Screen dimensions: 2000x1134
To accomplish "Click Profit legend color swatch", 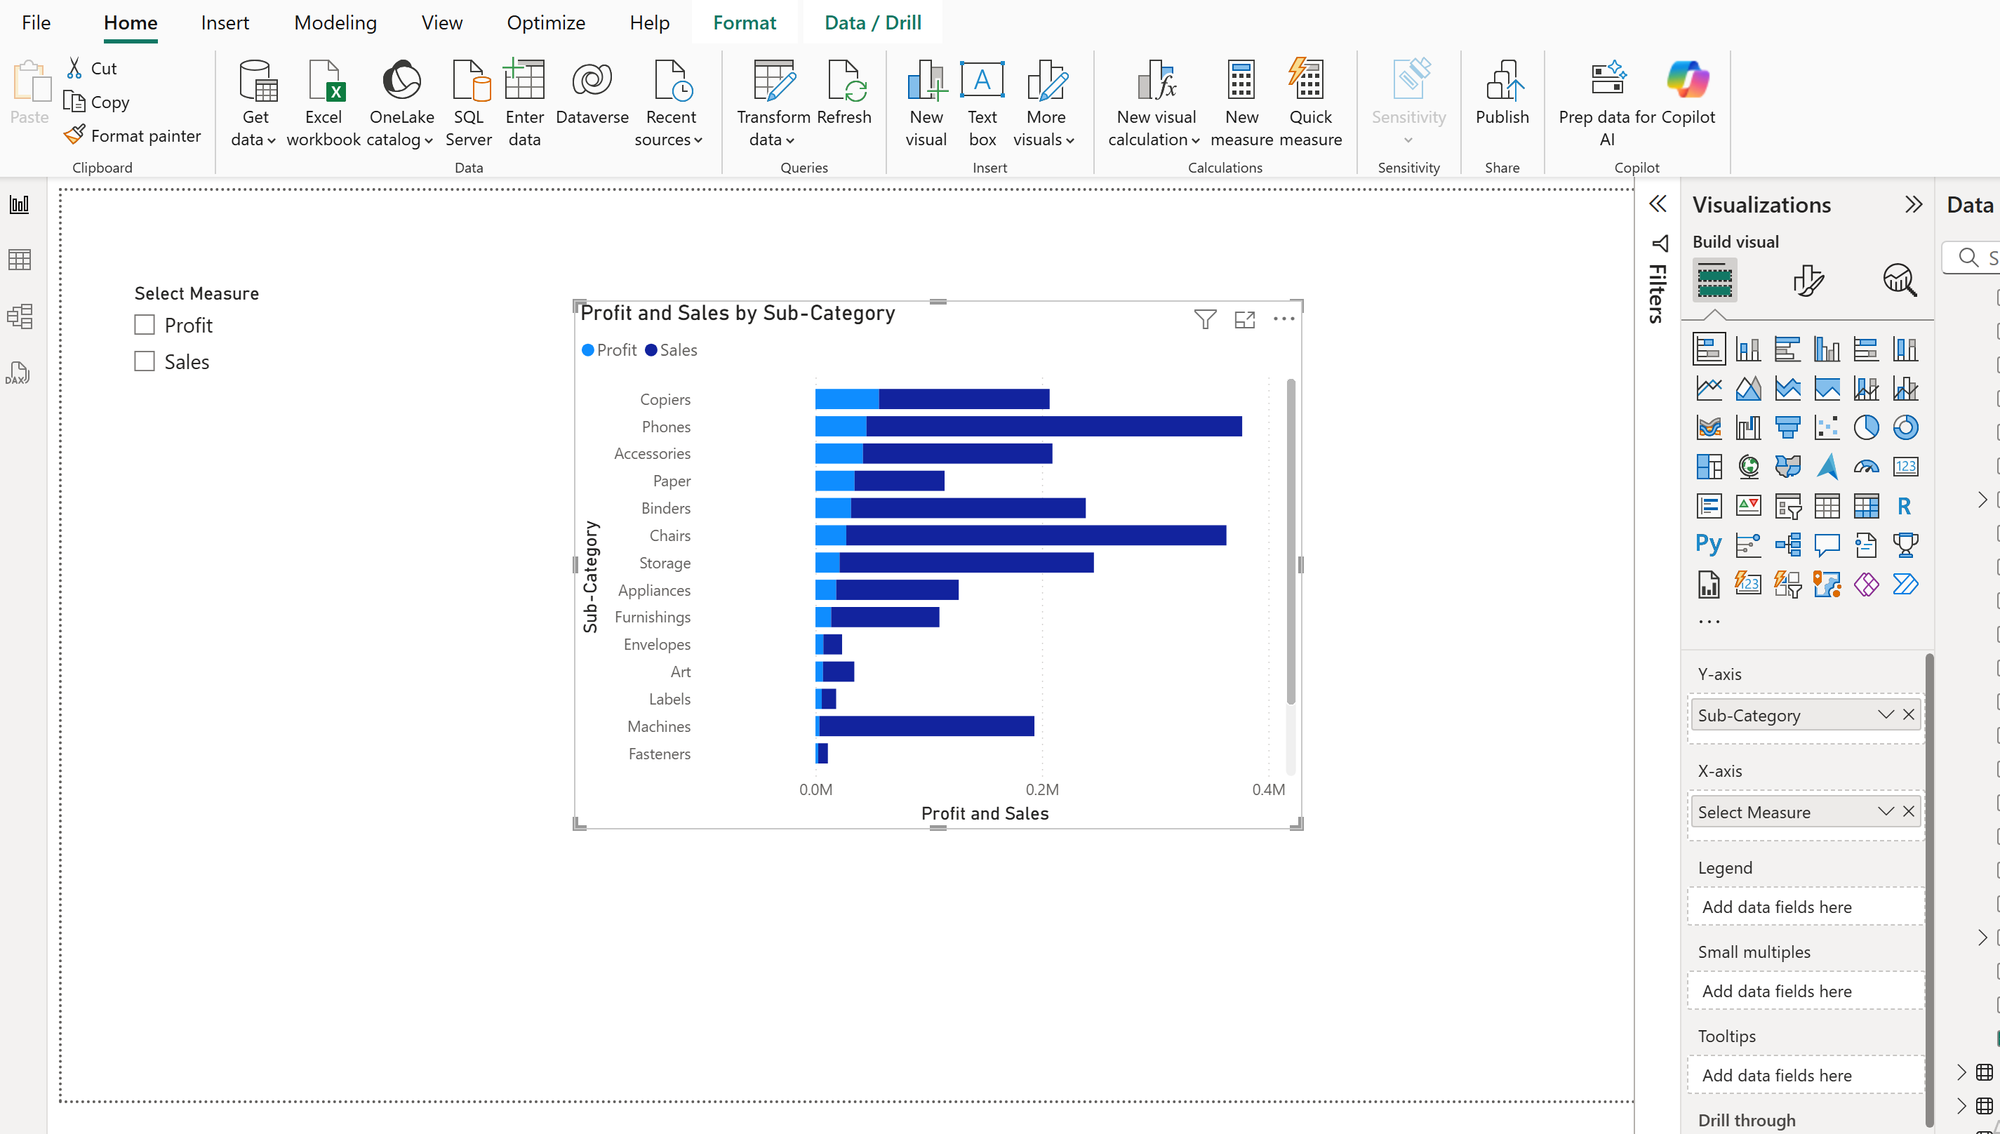I will point(588,350).
